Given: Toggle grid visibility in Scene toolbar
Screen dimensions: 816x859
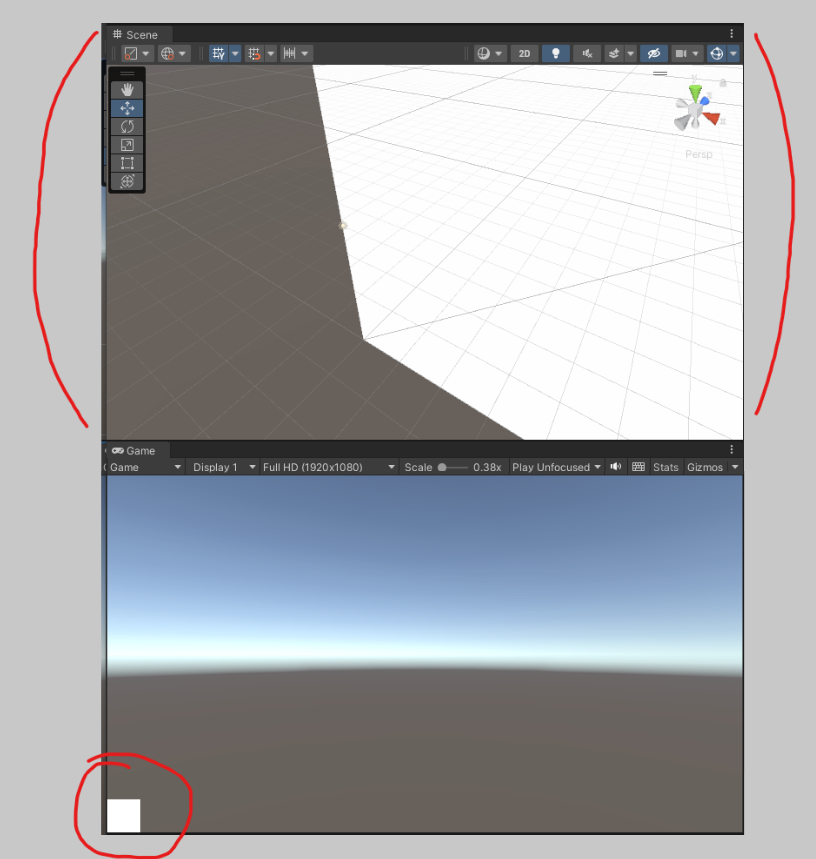Looking at the screenshot, I should tap(219, 53).
